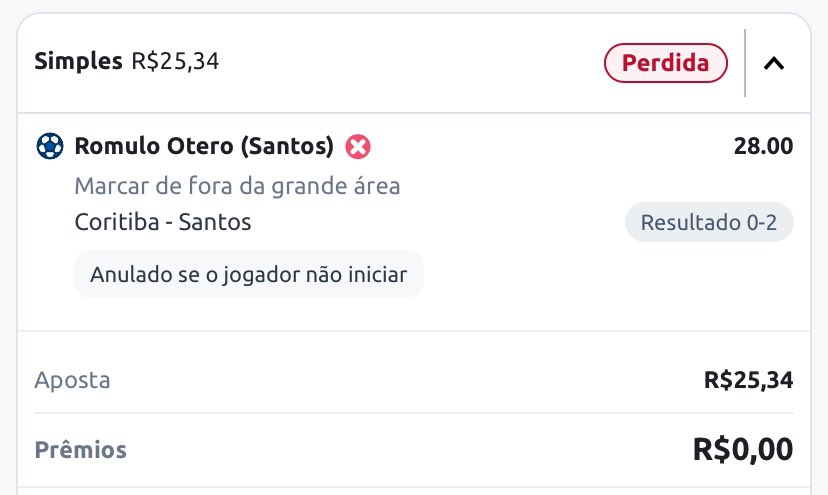
Task: Click the vertical divider beside the chevron
Action: tap(745, 63)
